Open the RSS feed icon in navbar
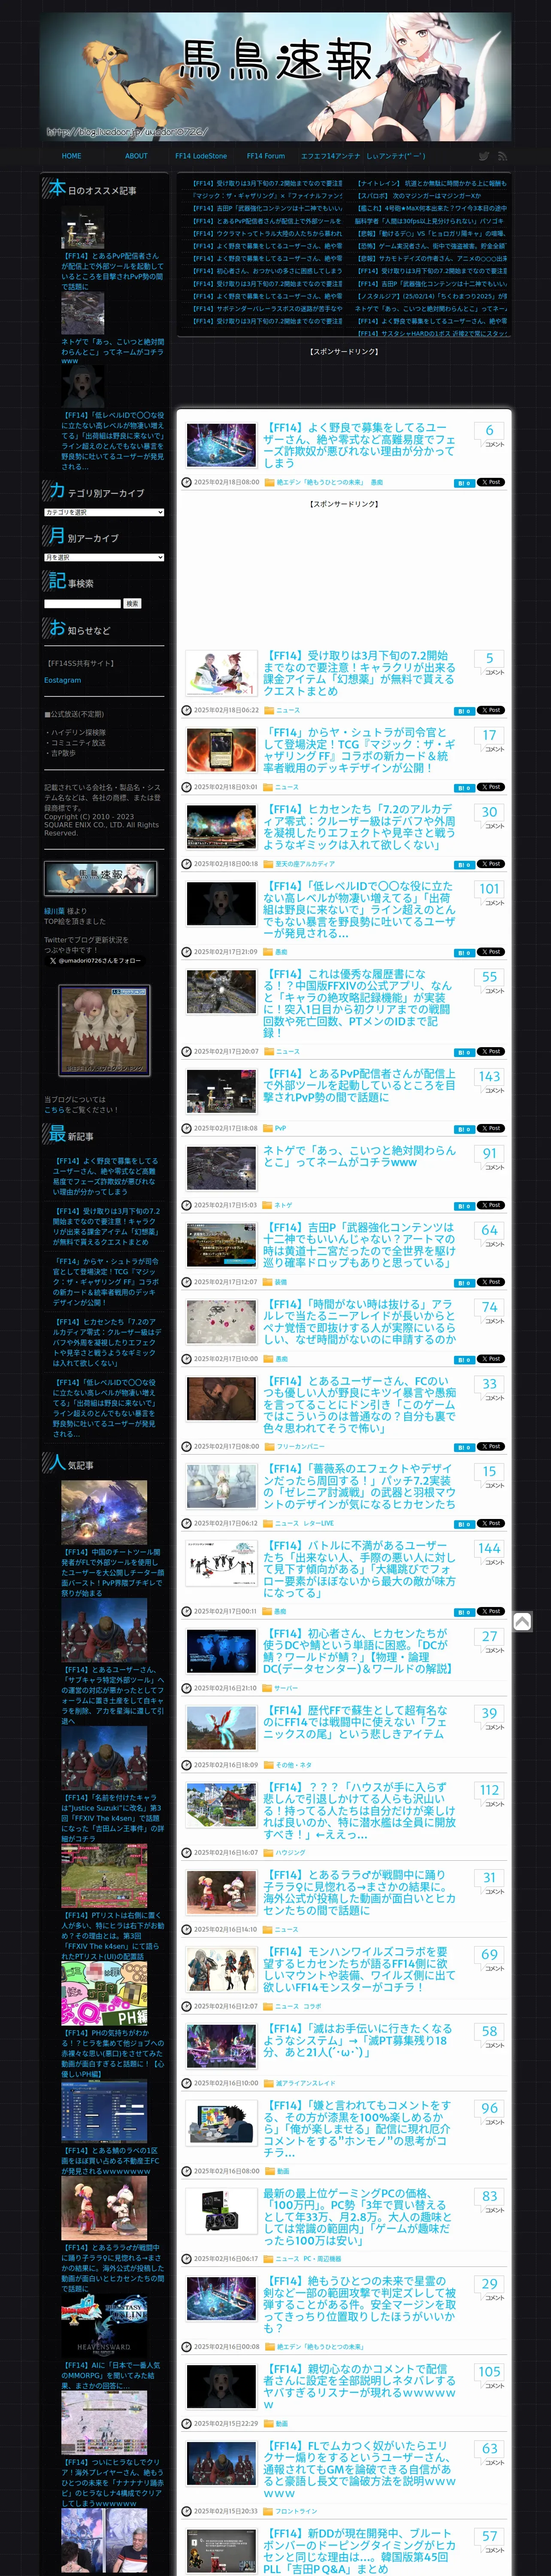 pos(502,156)
